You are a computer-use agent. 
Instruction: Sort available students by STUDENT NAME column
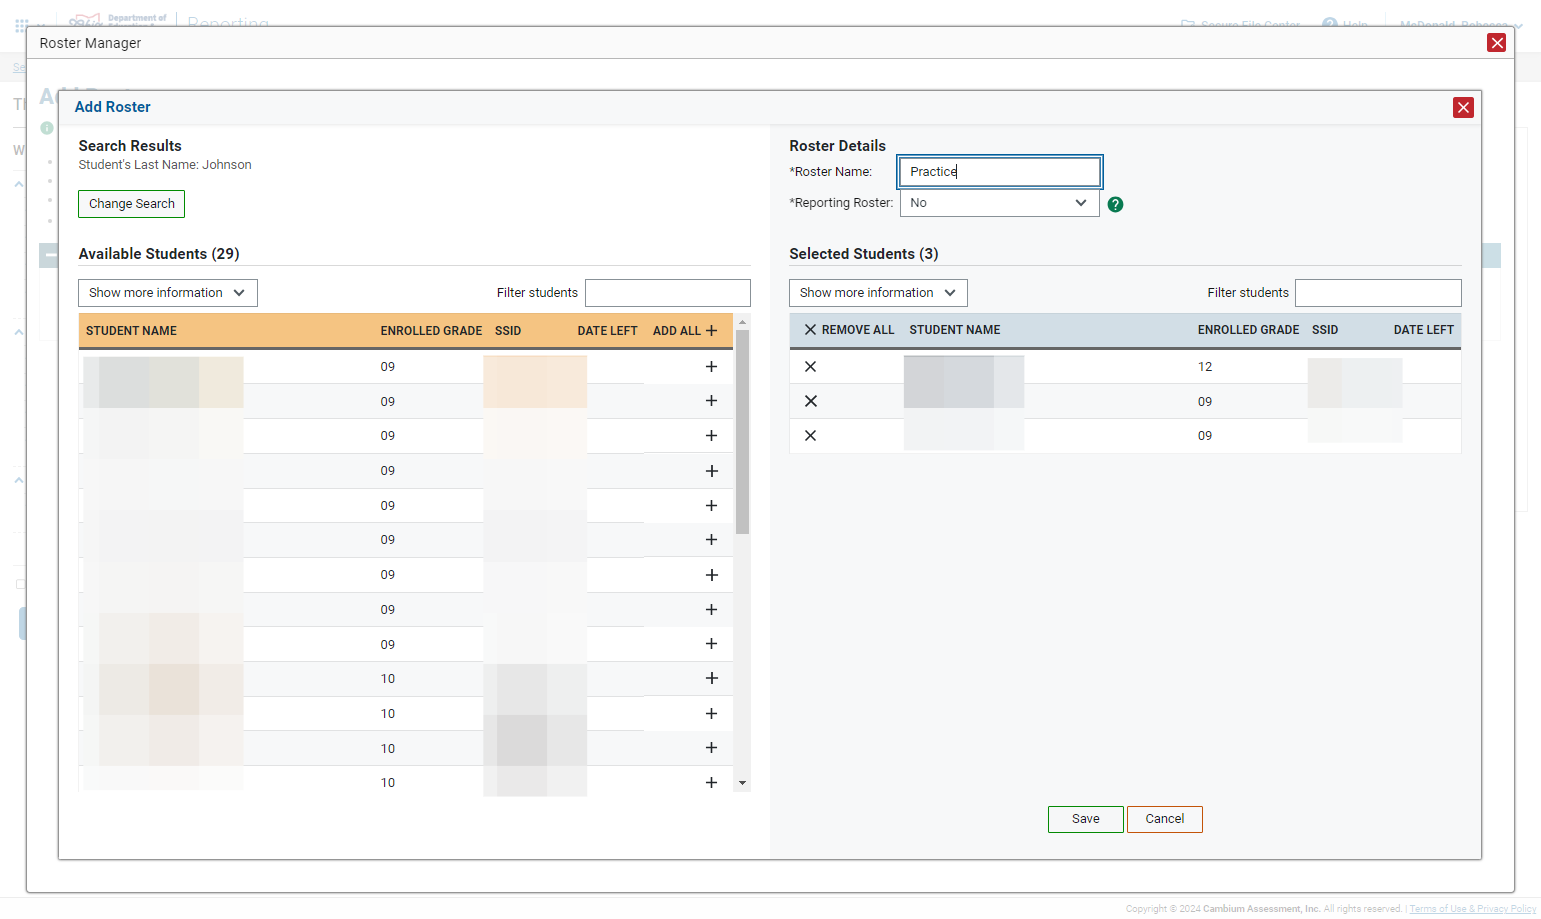coord(131,331)
